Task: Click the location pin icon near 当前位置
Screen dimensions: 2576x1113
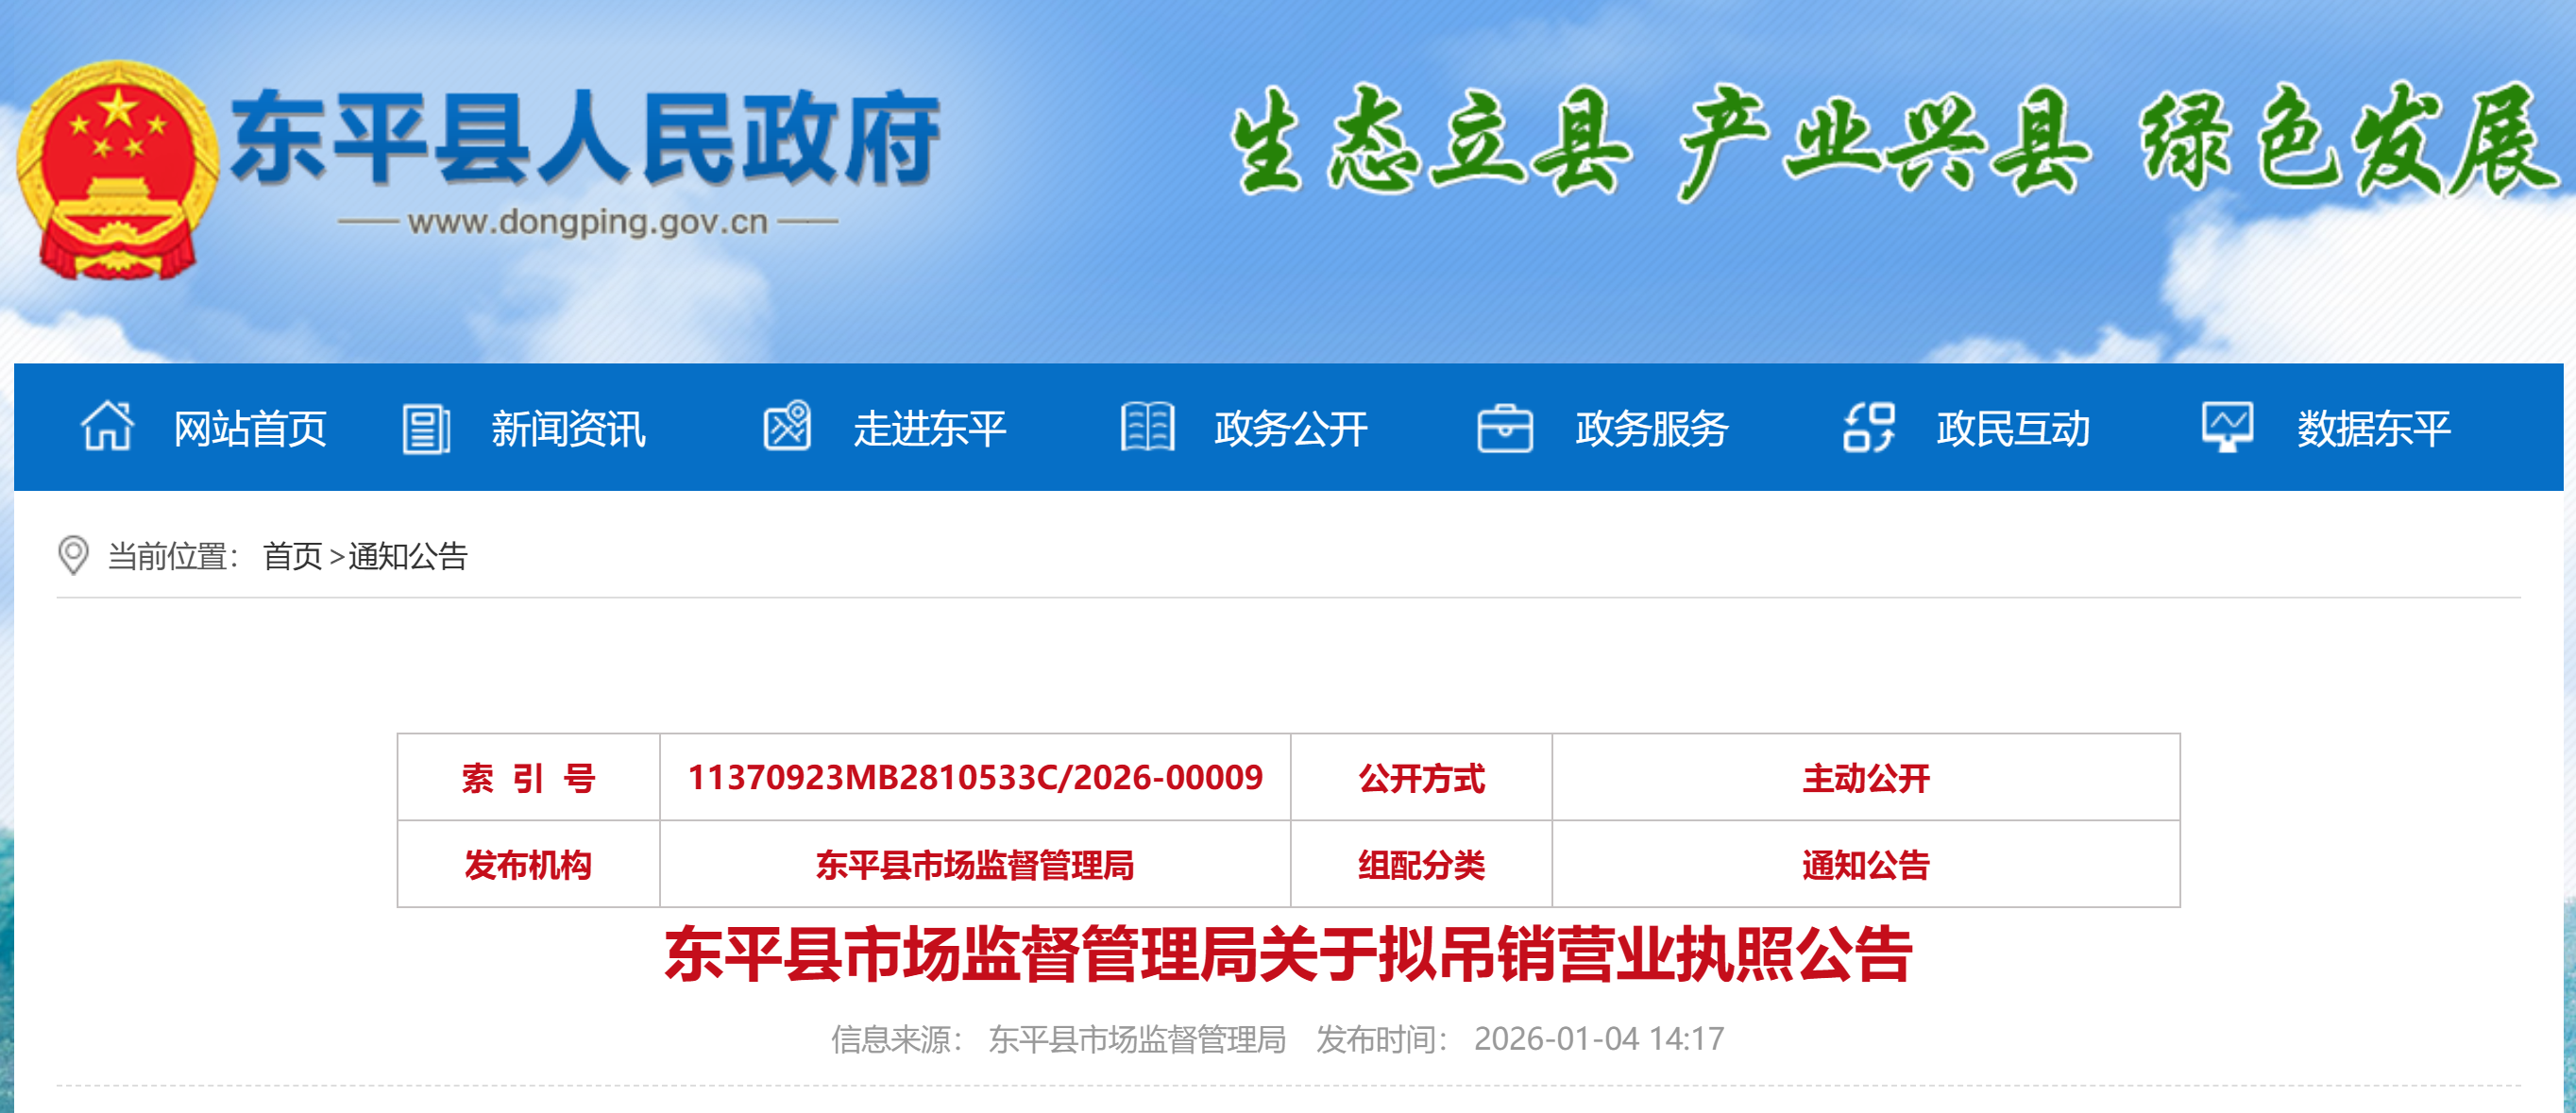Action: [73, 555]
